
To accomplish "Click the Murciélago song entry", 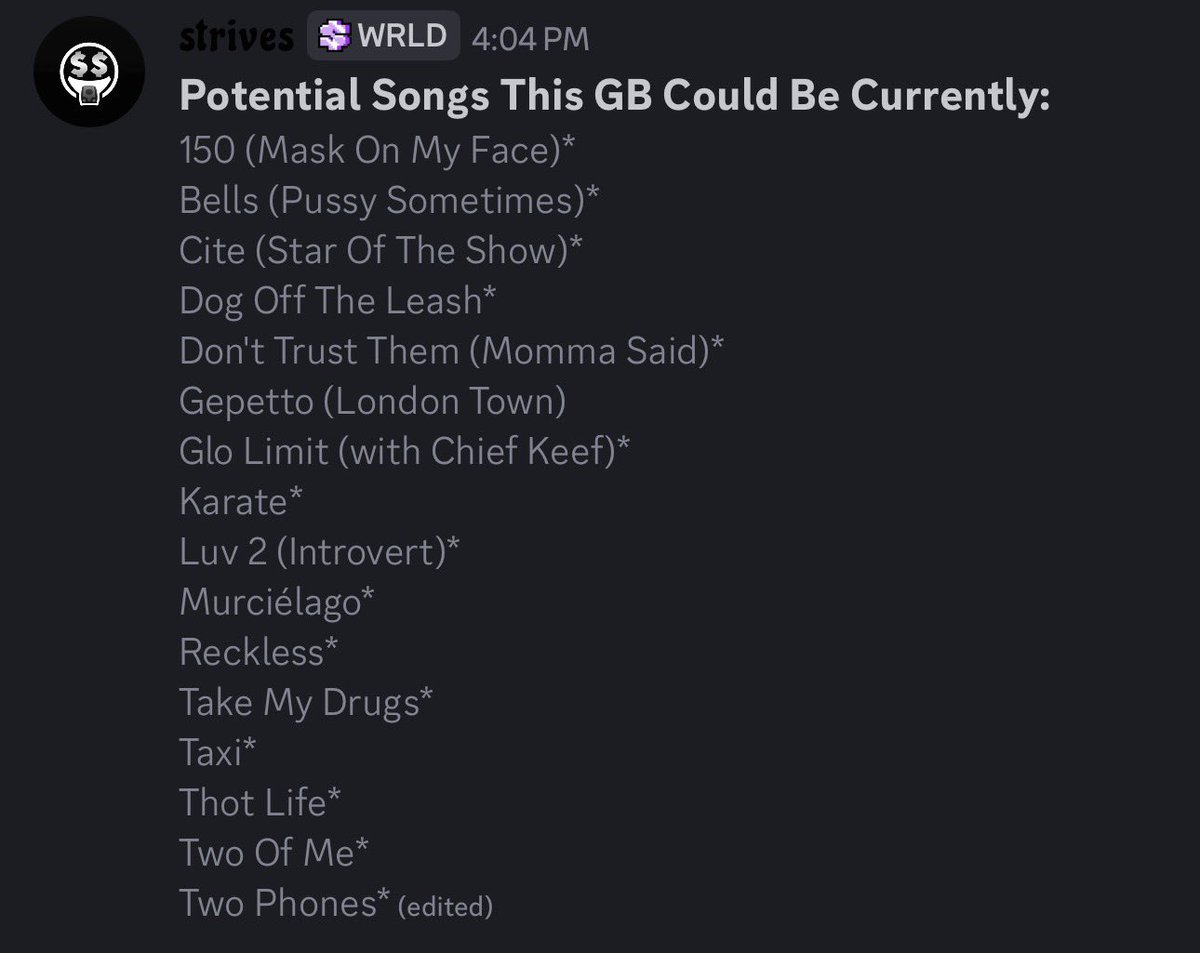I will [277, 601].
